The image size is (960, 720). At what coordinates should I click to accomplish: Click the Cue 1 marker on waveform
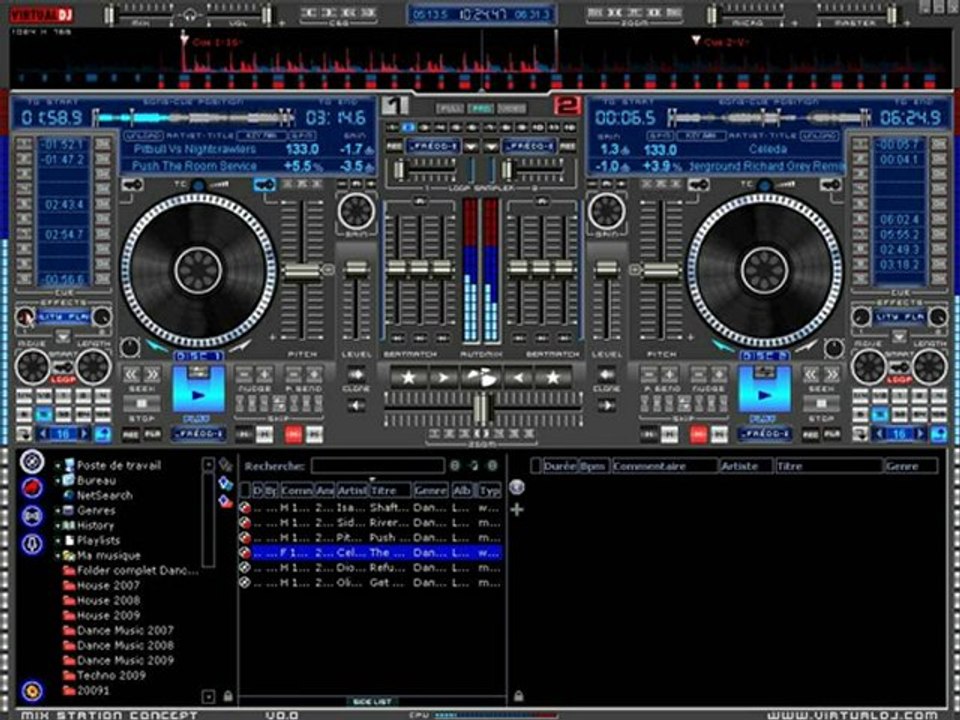184,40
